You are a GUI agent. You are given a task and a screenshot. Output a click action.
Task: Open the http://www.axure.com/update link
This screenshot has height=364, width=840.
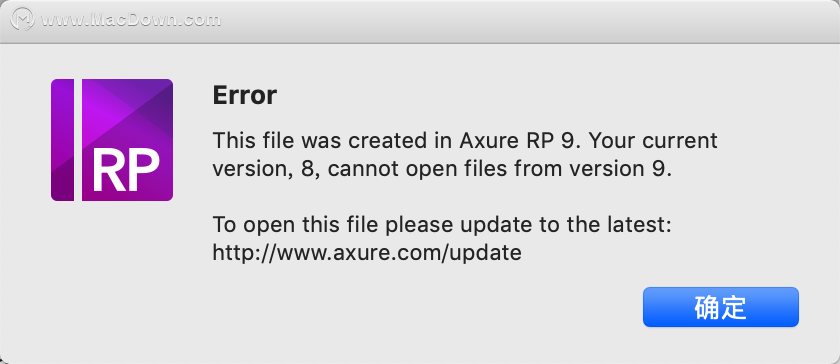pyautogui.click(x=367, y=252)
